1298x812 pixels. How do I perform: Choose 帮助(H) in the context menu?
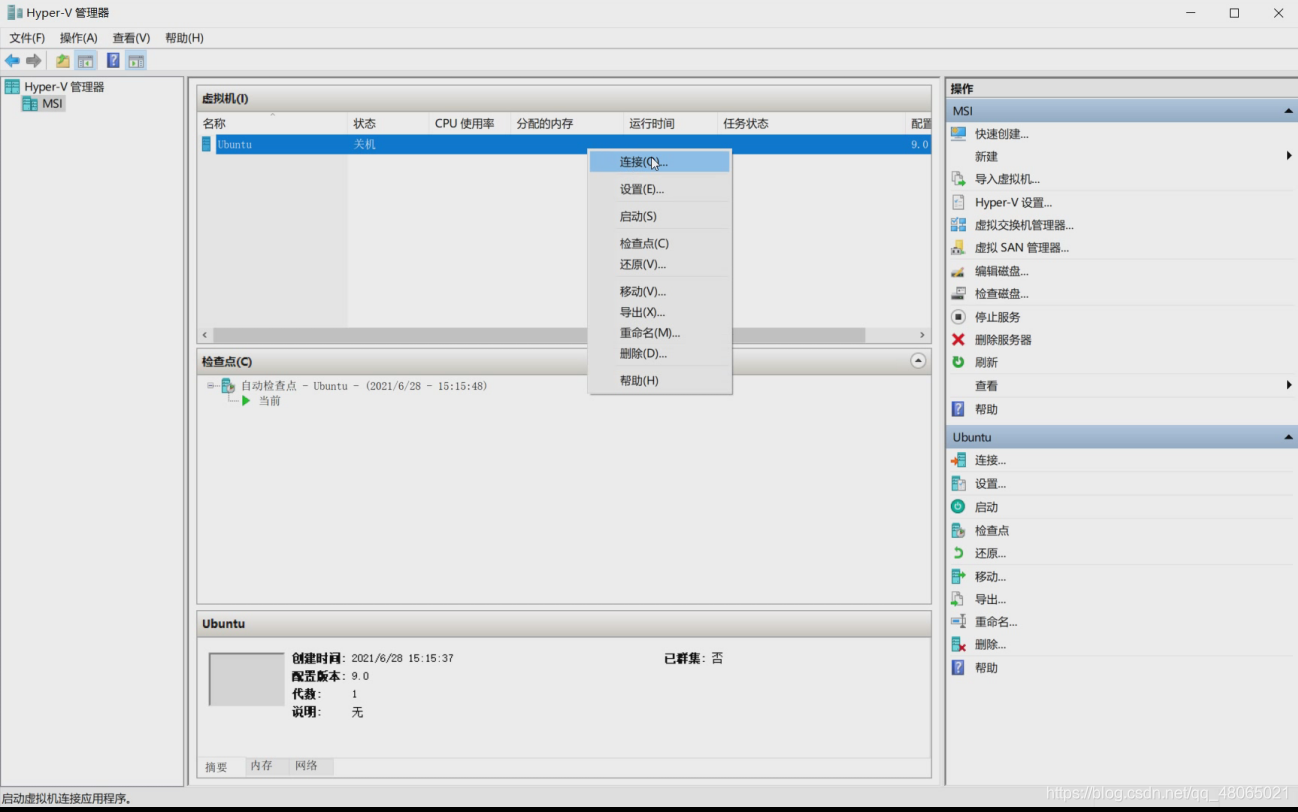pos(659,380)
